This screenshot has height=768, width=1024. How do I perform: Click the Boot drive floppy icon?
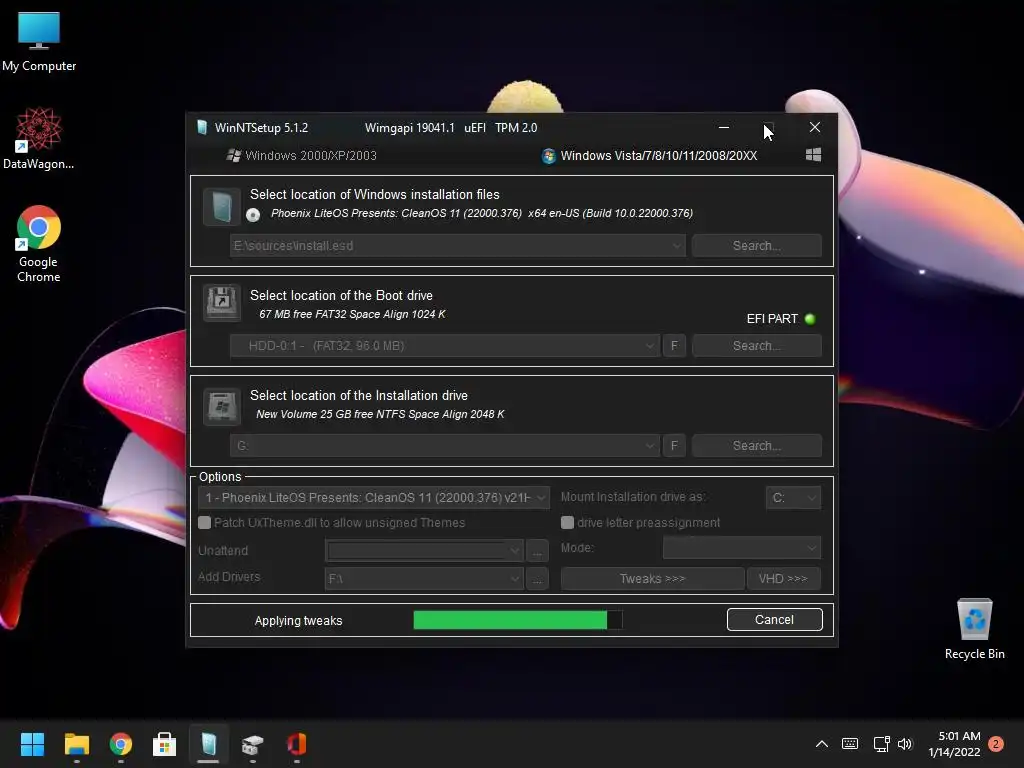(x=222, y=302)
